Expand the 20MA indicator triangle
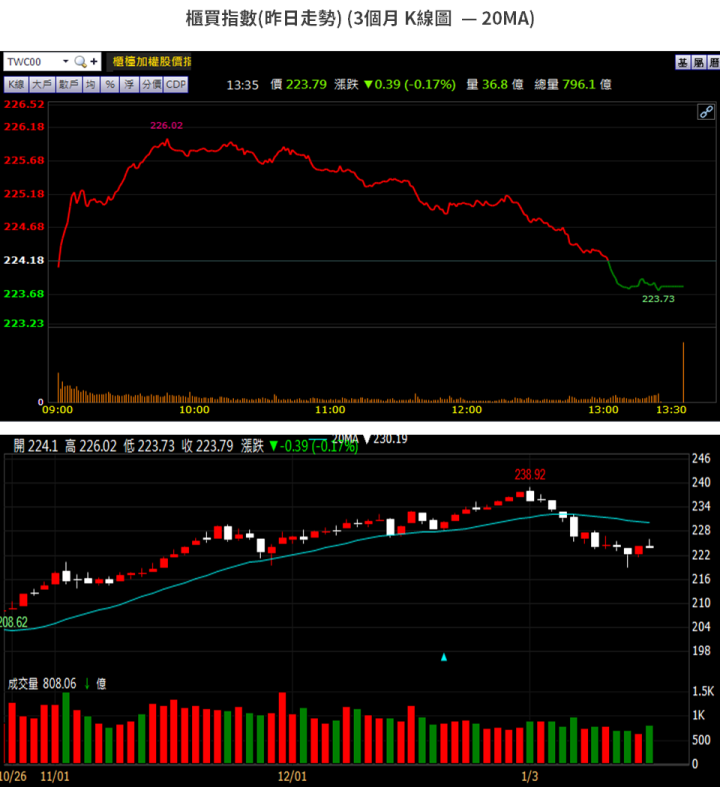 (x=366, y=439)
